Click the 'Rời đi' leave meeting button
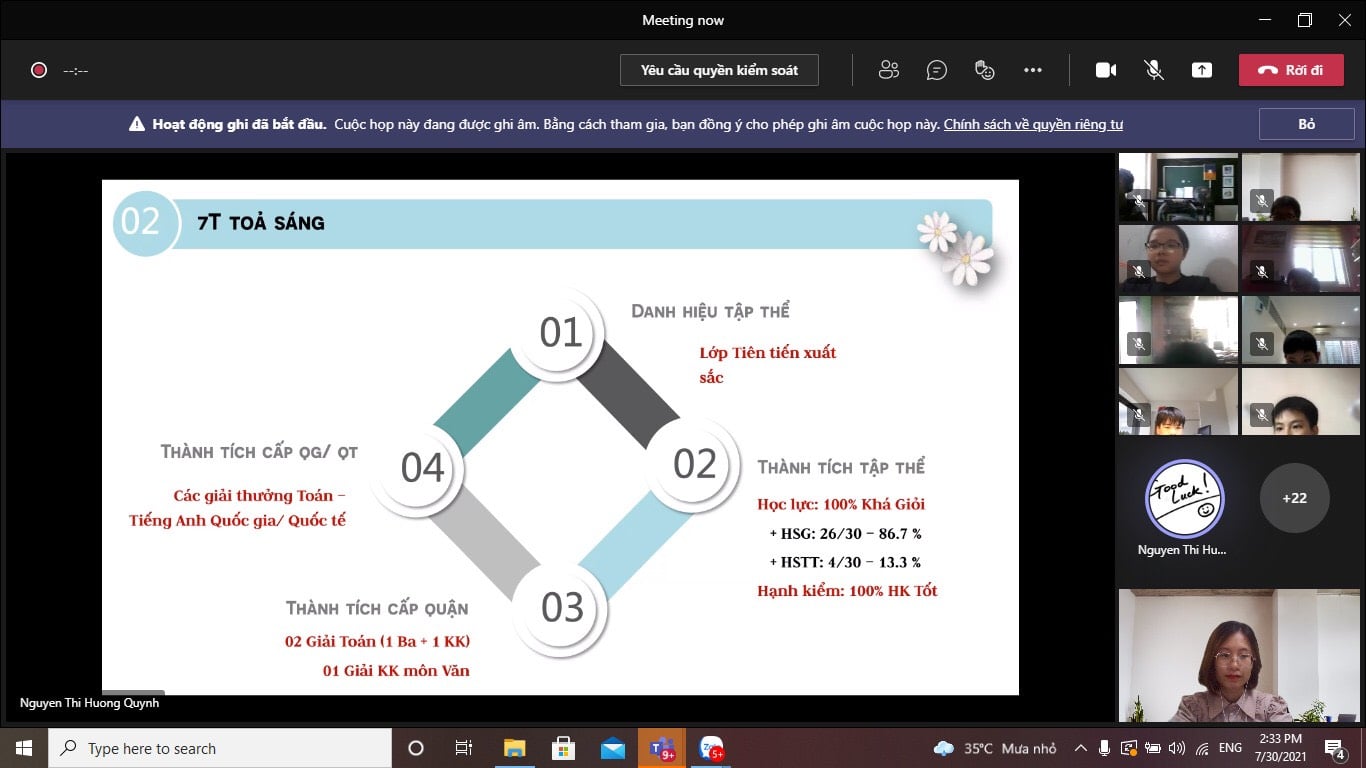Viewport: 1366px width, 768px height. [1291, 70]
